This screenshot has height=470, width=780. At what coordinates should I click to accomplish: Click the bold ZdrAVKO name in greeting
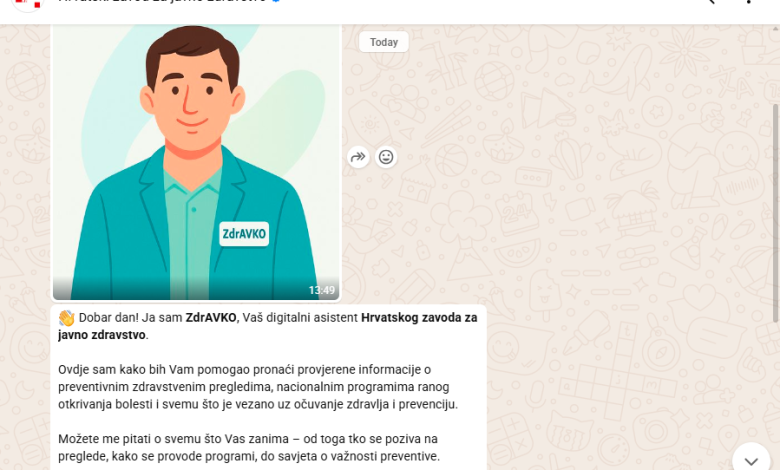pyautogui.click(x=211, y=318)
